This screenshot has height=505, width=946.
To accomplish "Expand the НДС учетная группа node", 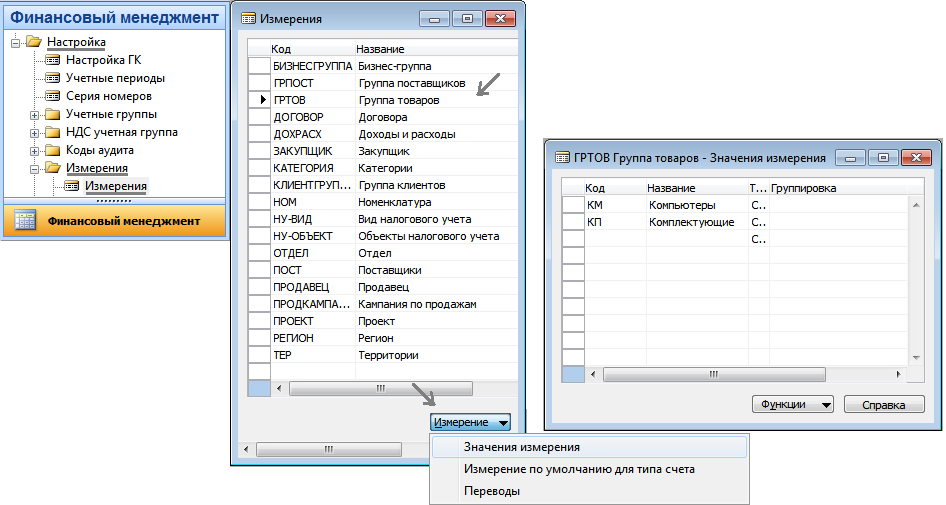I will point(34,133).
